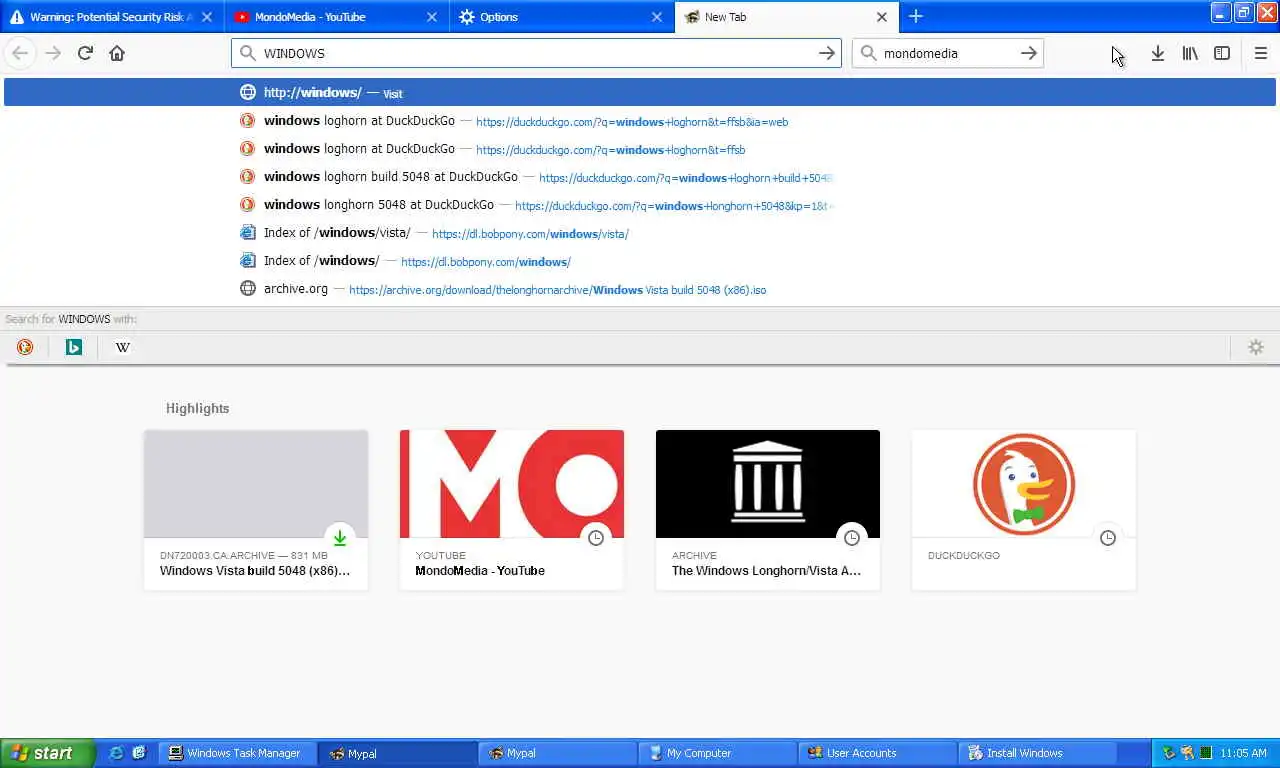Choose windows loghorn suggestion ending t=ffsb
The image size is (1280, 768).
click(x=640, y=149)
